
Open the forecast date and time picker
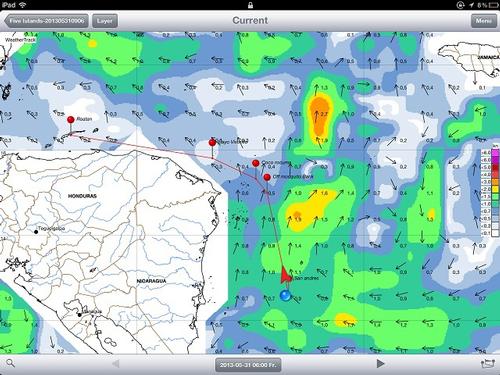(248, 365)
